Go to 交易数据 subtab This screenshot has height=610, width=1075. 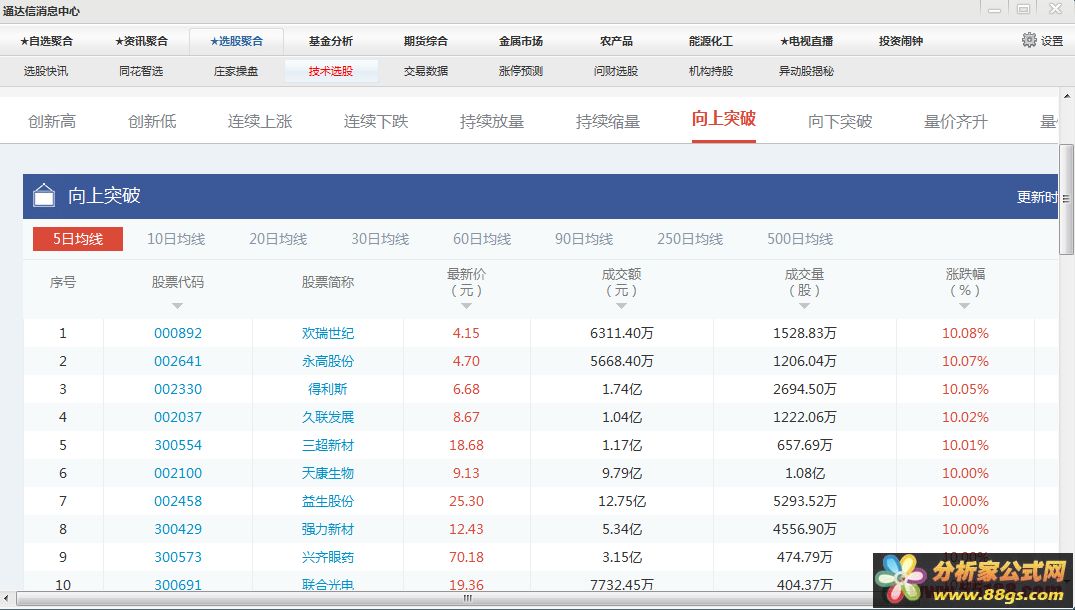426,71
